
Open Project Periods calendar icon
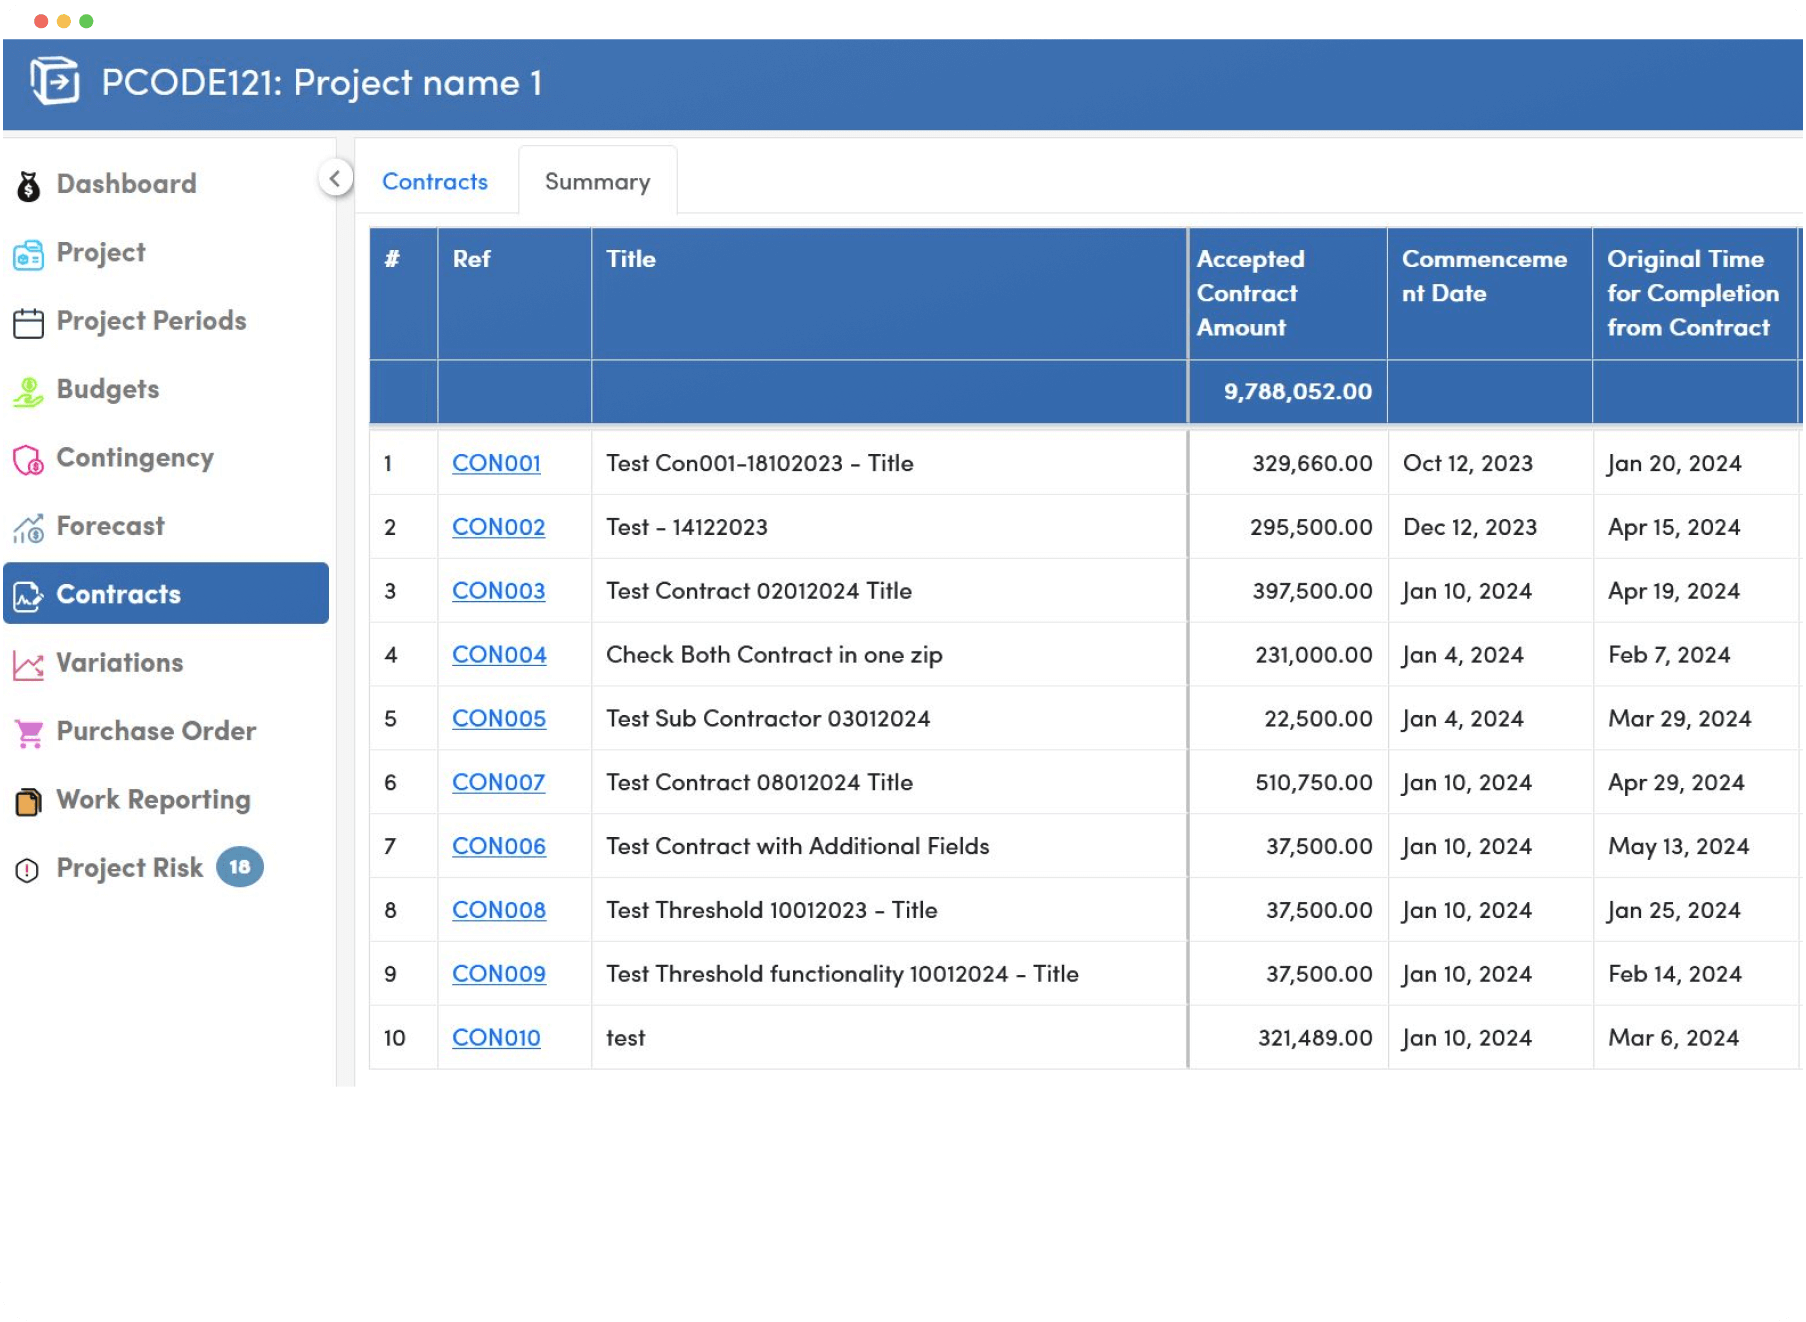click(x=29, y=320)
